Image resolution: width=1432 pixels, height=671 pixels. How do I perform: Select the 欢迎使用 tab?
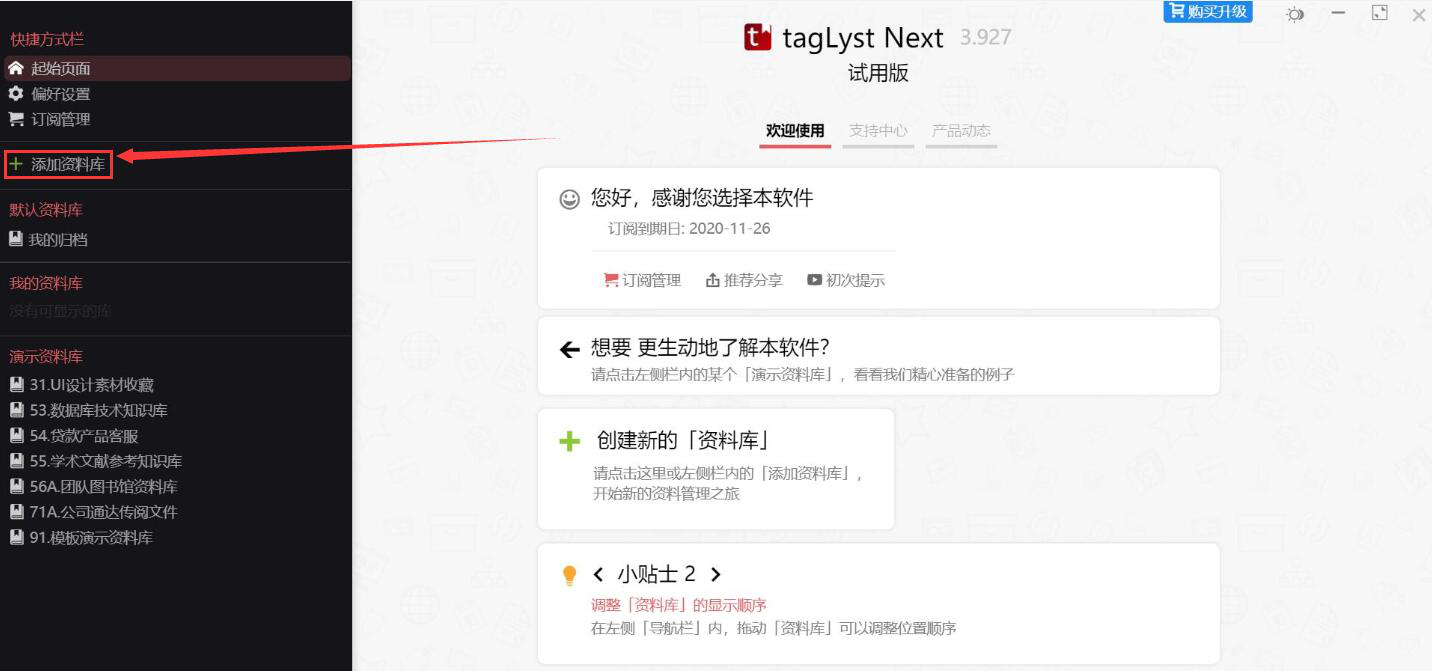pos(795,131)
